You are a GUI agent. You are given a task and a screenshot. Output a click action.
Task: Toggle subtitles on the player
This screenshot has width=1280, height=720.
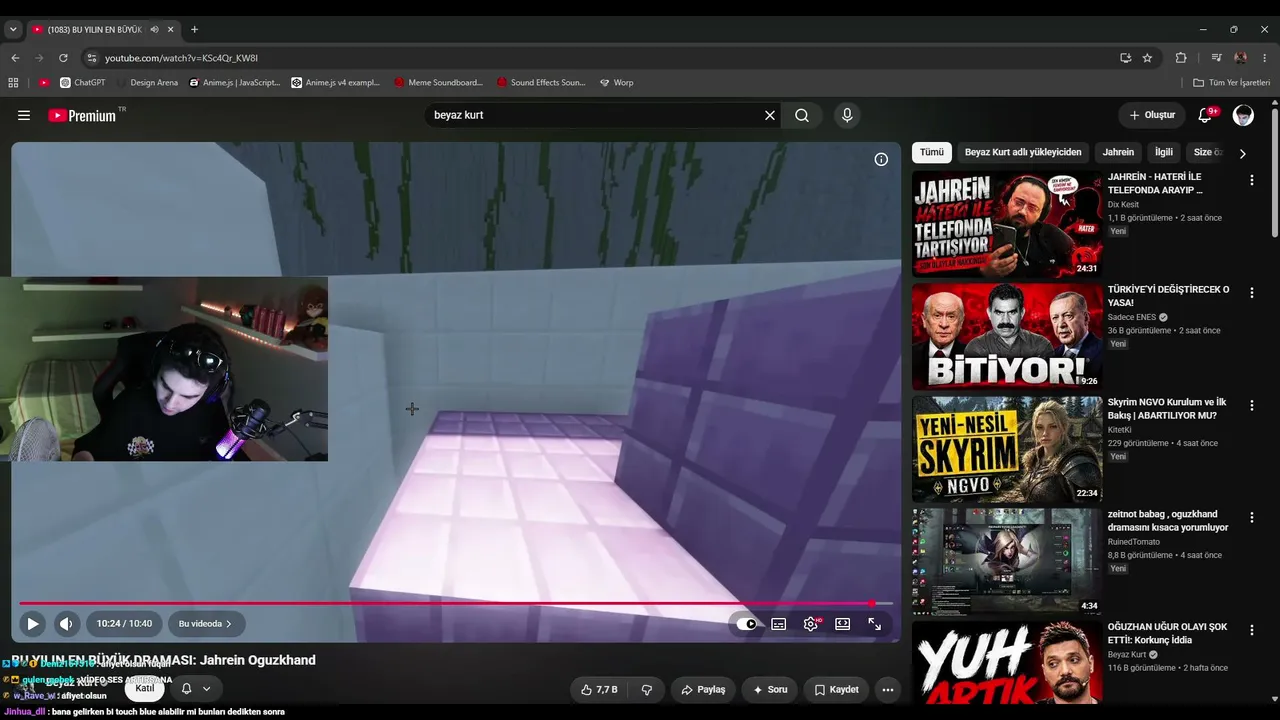778,624
